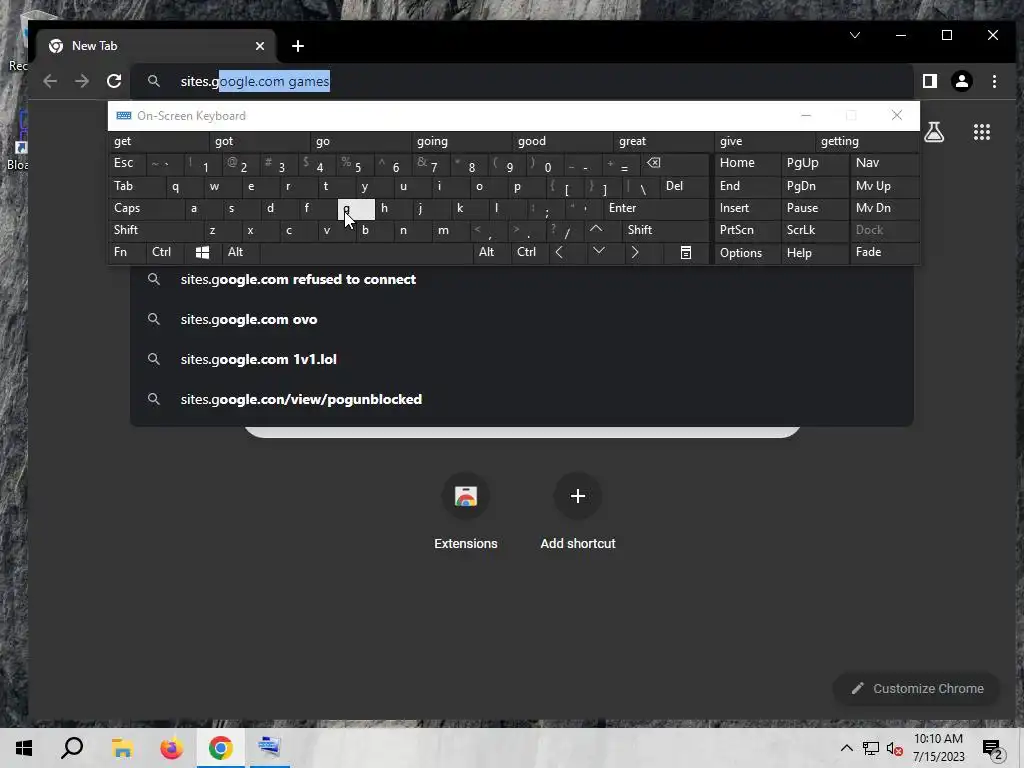Click the On-Screen Keyboard taskbar icon
This screenshot has width=1024, height=768.
[269, 746]
